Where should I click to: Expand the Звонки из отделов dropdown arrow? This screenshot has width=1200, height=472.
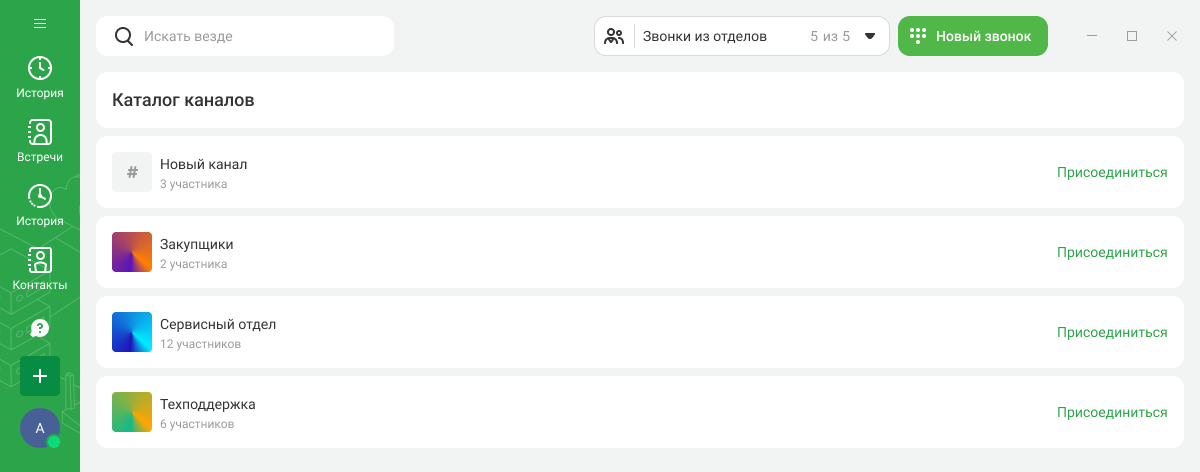[x=870, y=36]
